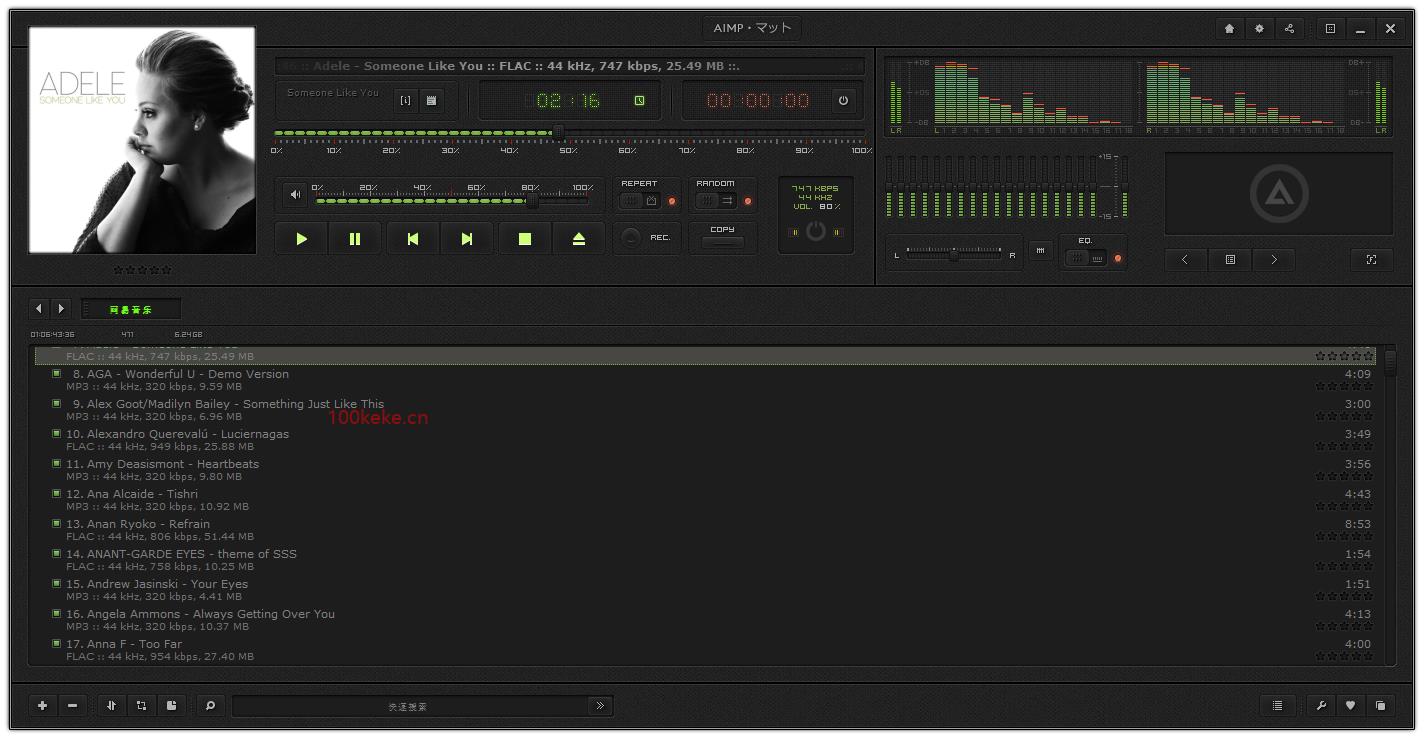The image size is (1425, 739).
Task: Open track info [i] button
Action: 405,100
